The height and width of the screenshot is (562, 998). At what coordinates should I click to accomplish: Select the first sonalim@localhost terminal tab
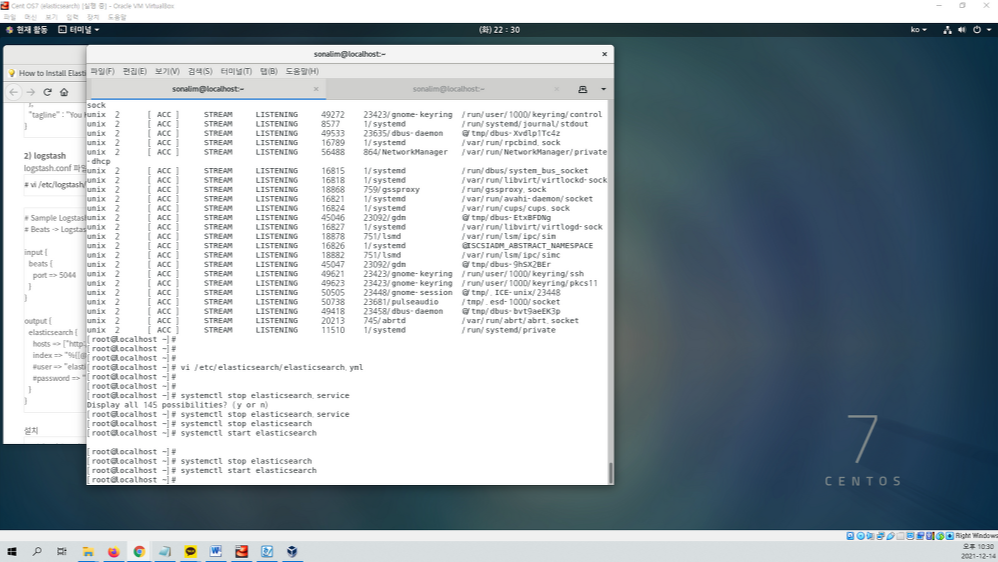[x=207, y=89]
